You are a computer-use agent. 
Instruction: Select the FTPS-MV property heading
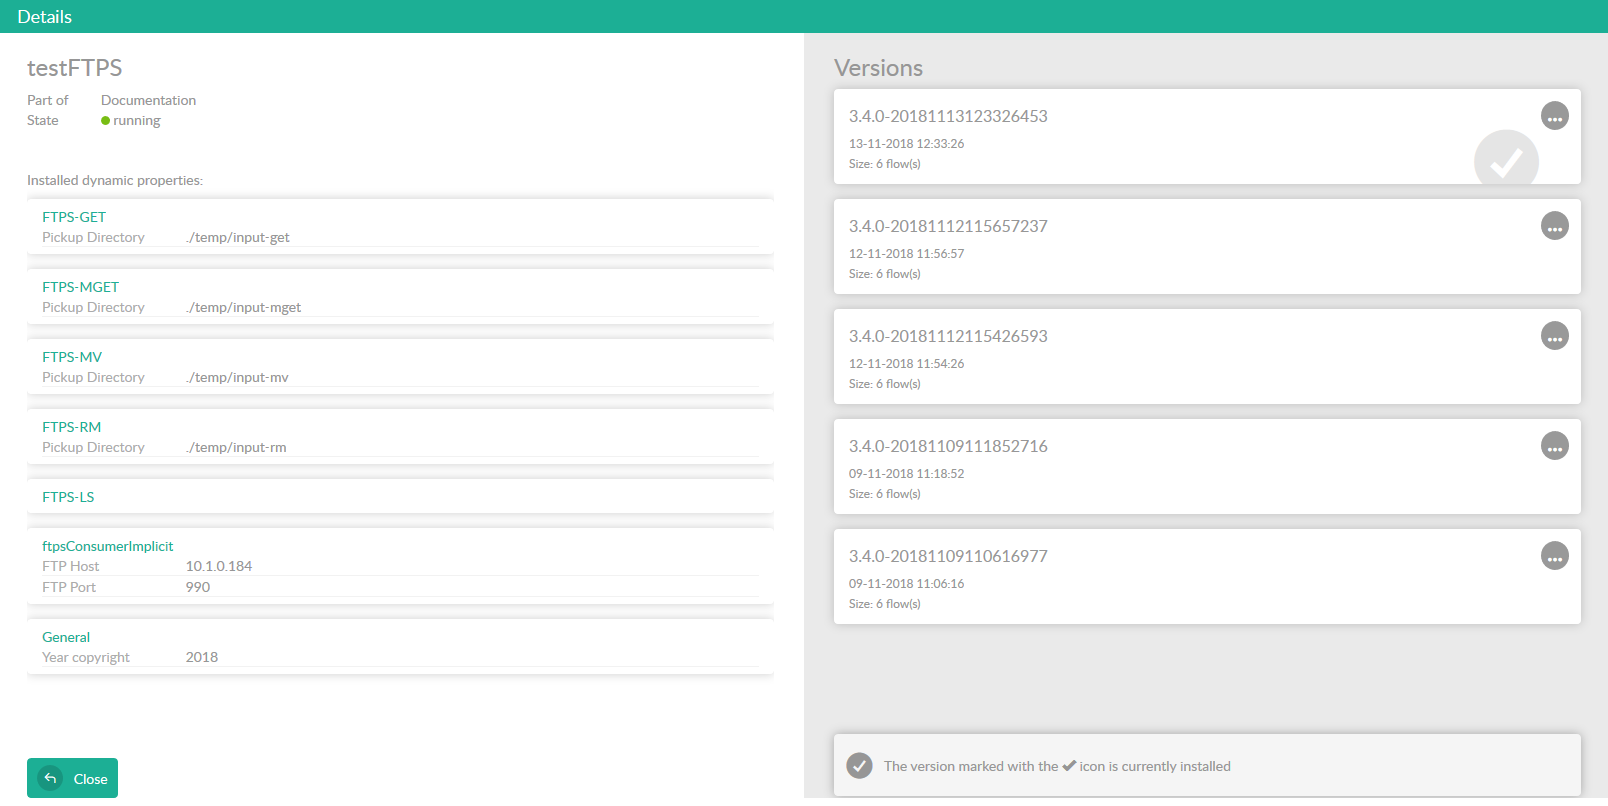point(72,357)
